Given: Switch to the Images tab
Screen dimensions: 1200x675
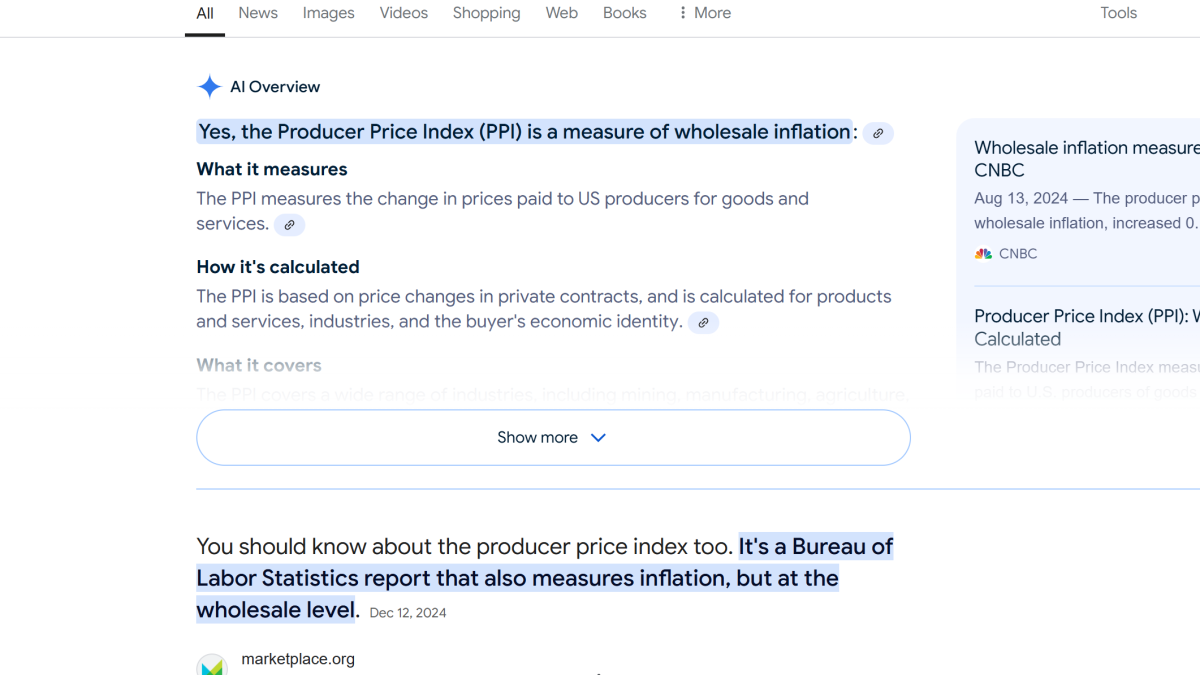Looking at the screenshot, I should tap(329, 13).
